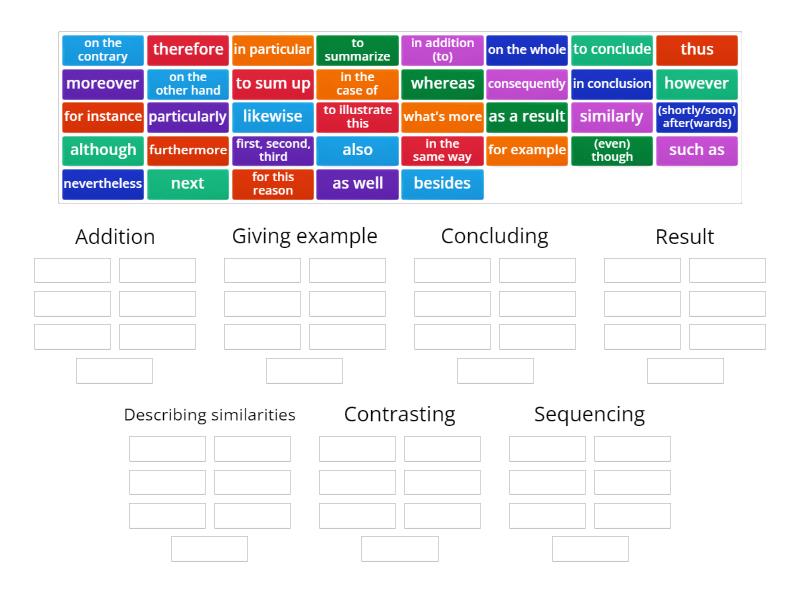
Task: Click the bottom slot under Result
Action: point(685,369)
